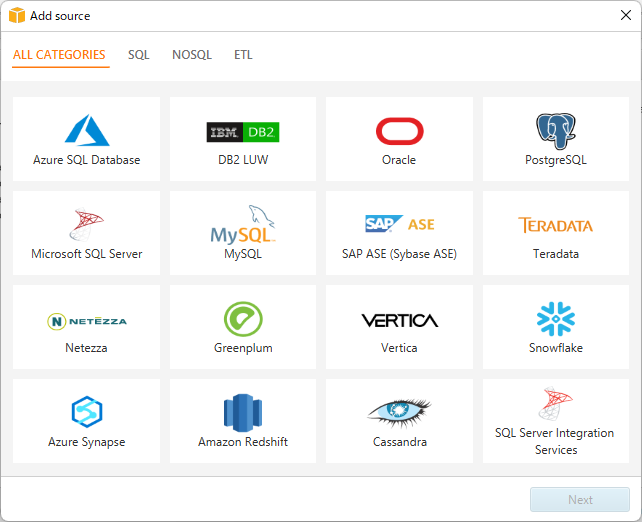Pick the Greenplum green circle icon

(243, 319)
